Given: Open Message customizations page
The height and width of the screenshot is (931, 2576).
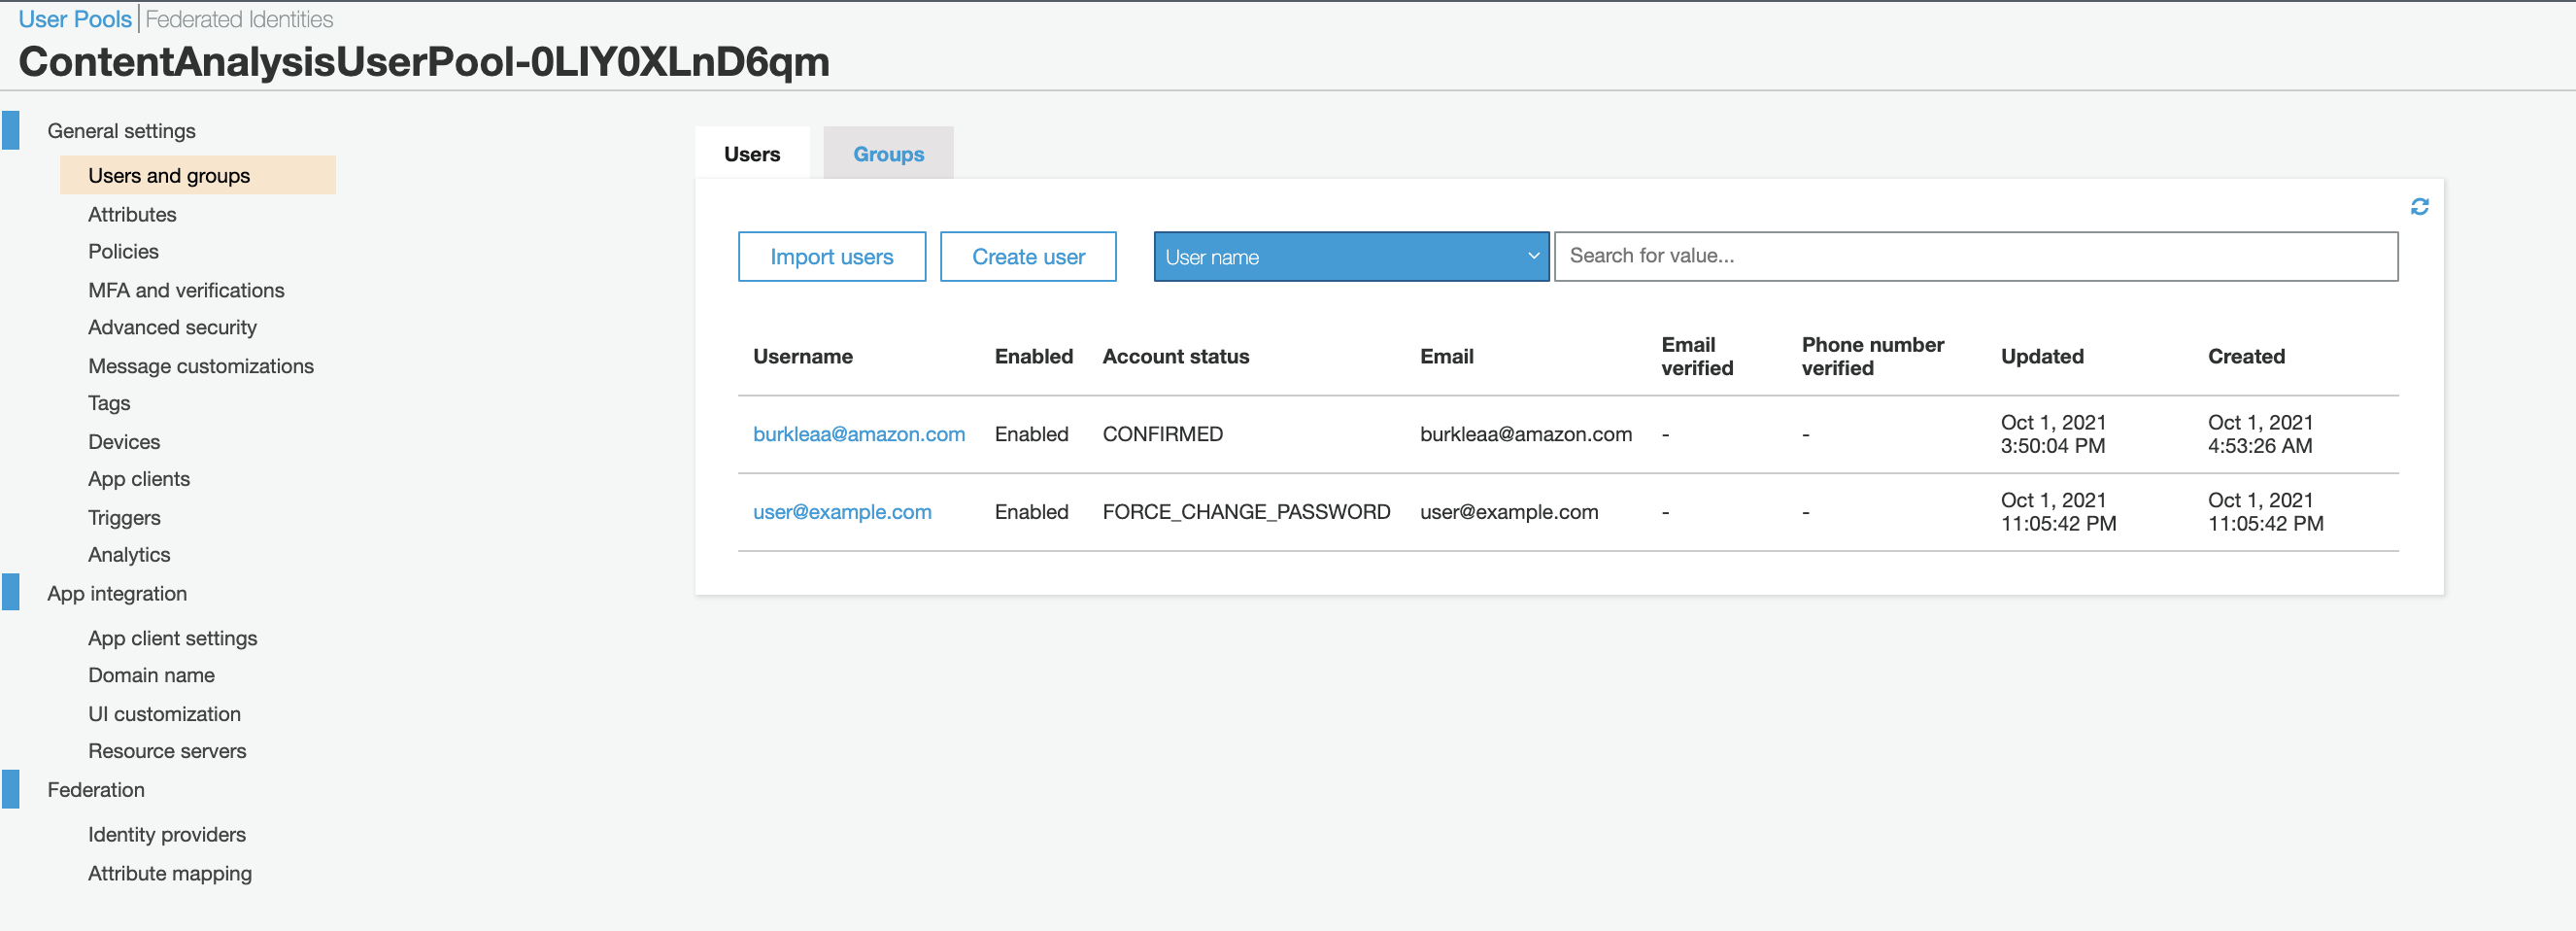Looking at the screenshot, I should coord(200,367).
